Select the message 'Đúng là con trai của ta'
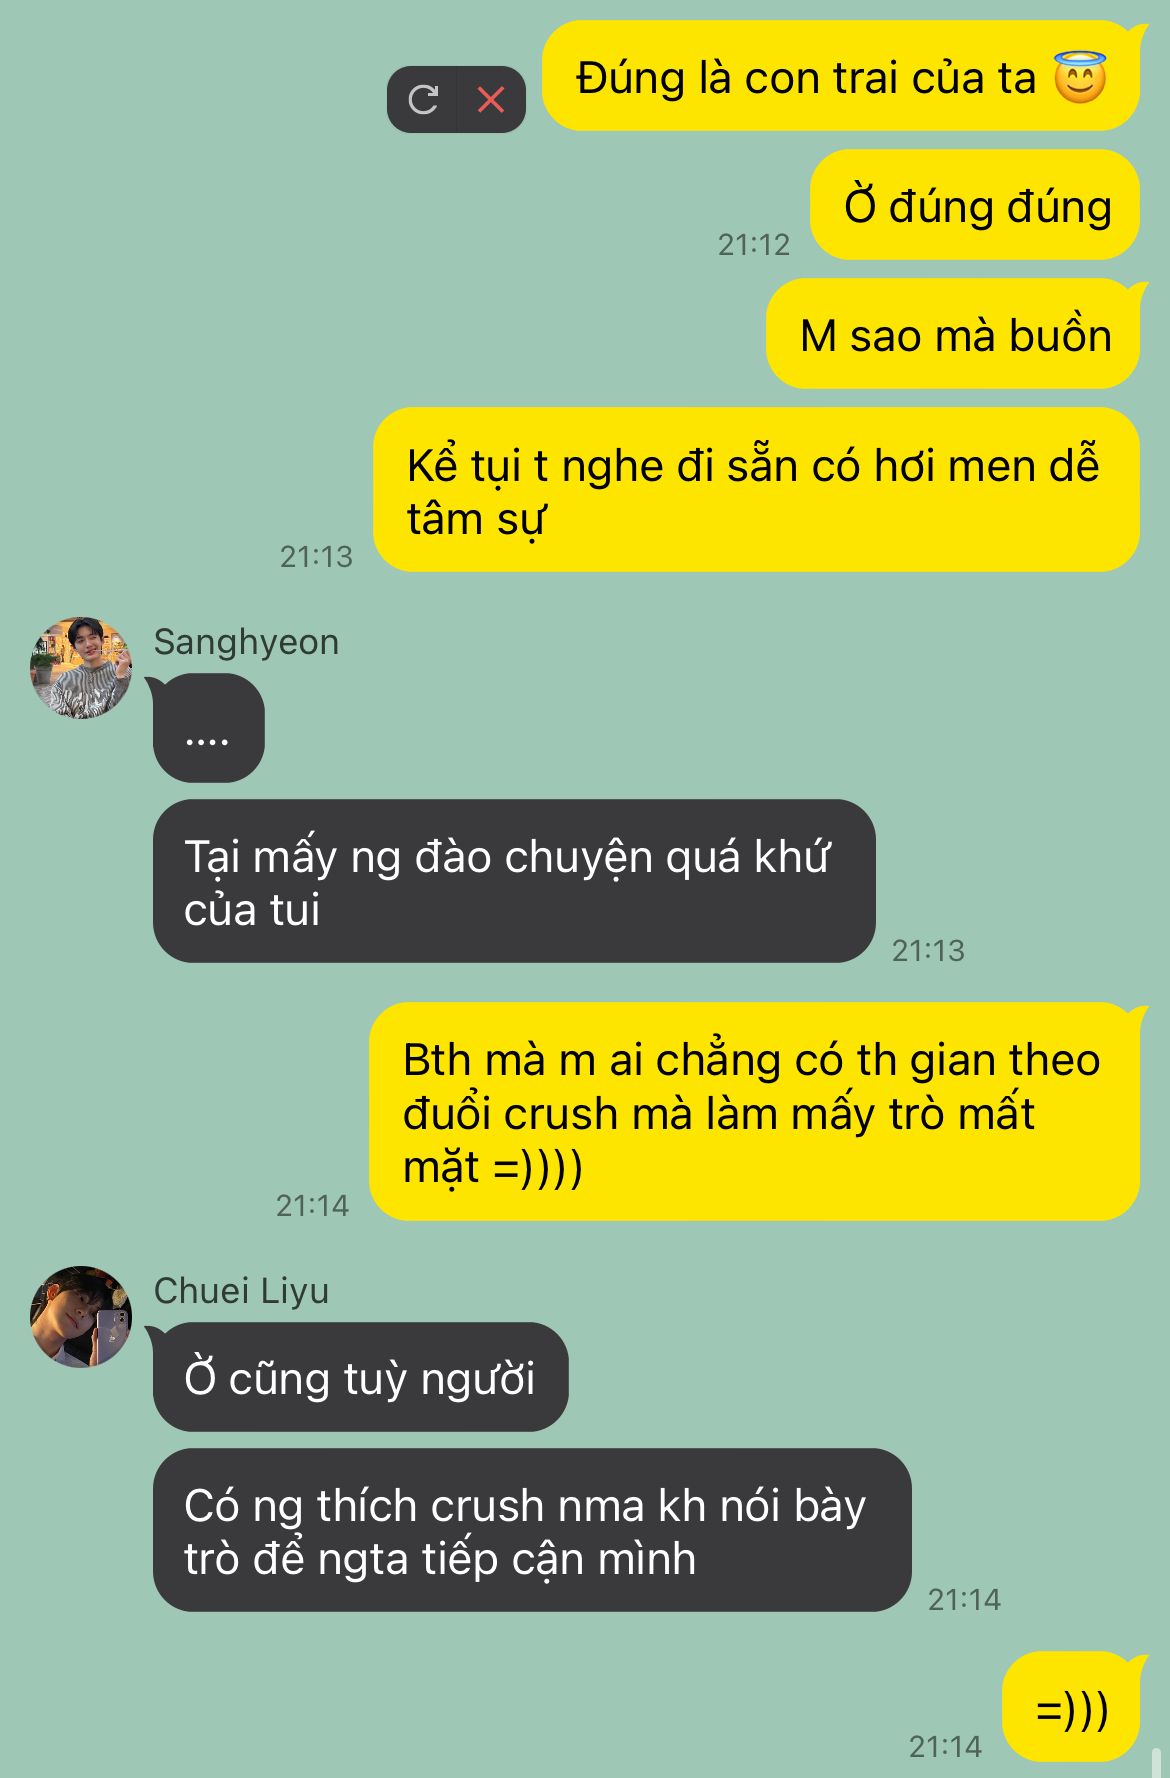The height and width of the screenshot is (1778, 1170). point(841,76)
